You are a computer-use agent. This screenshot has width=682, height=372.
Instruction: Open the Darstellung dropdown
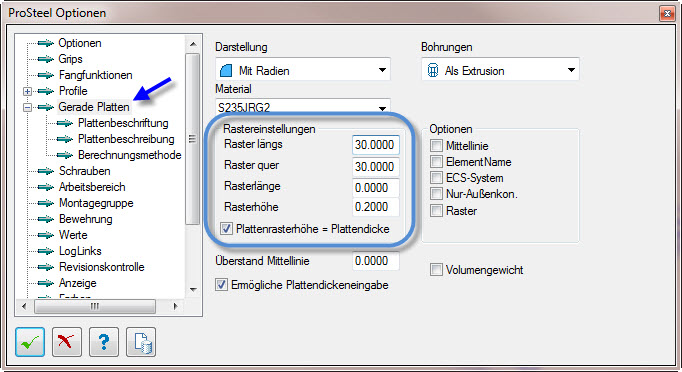(x=303, y=70)
